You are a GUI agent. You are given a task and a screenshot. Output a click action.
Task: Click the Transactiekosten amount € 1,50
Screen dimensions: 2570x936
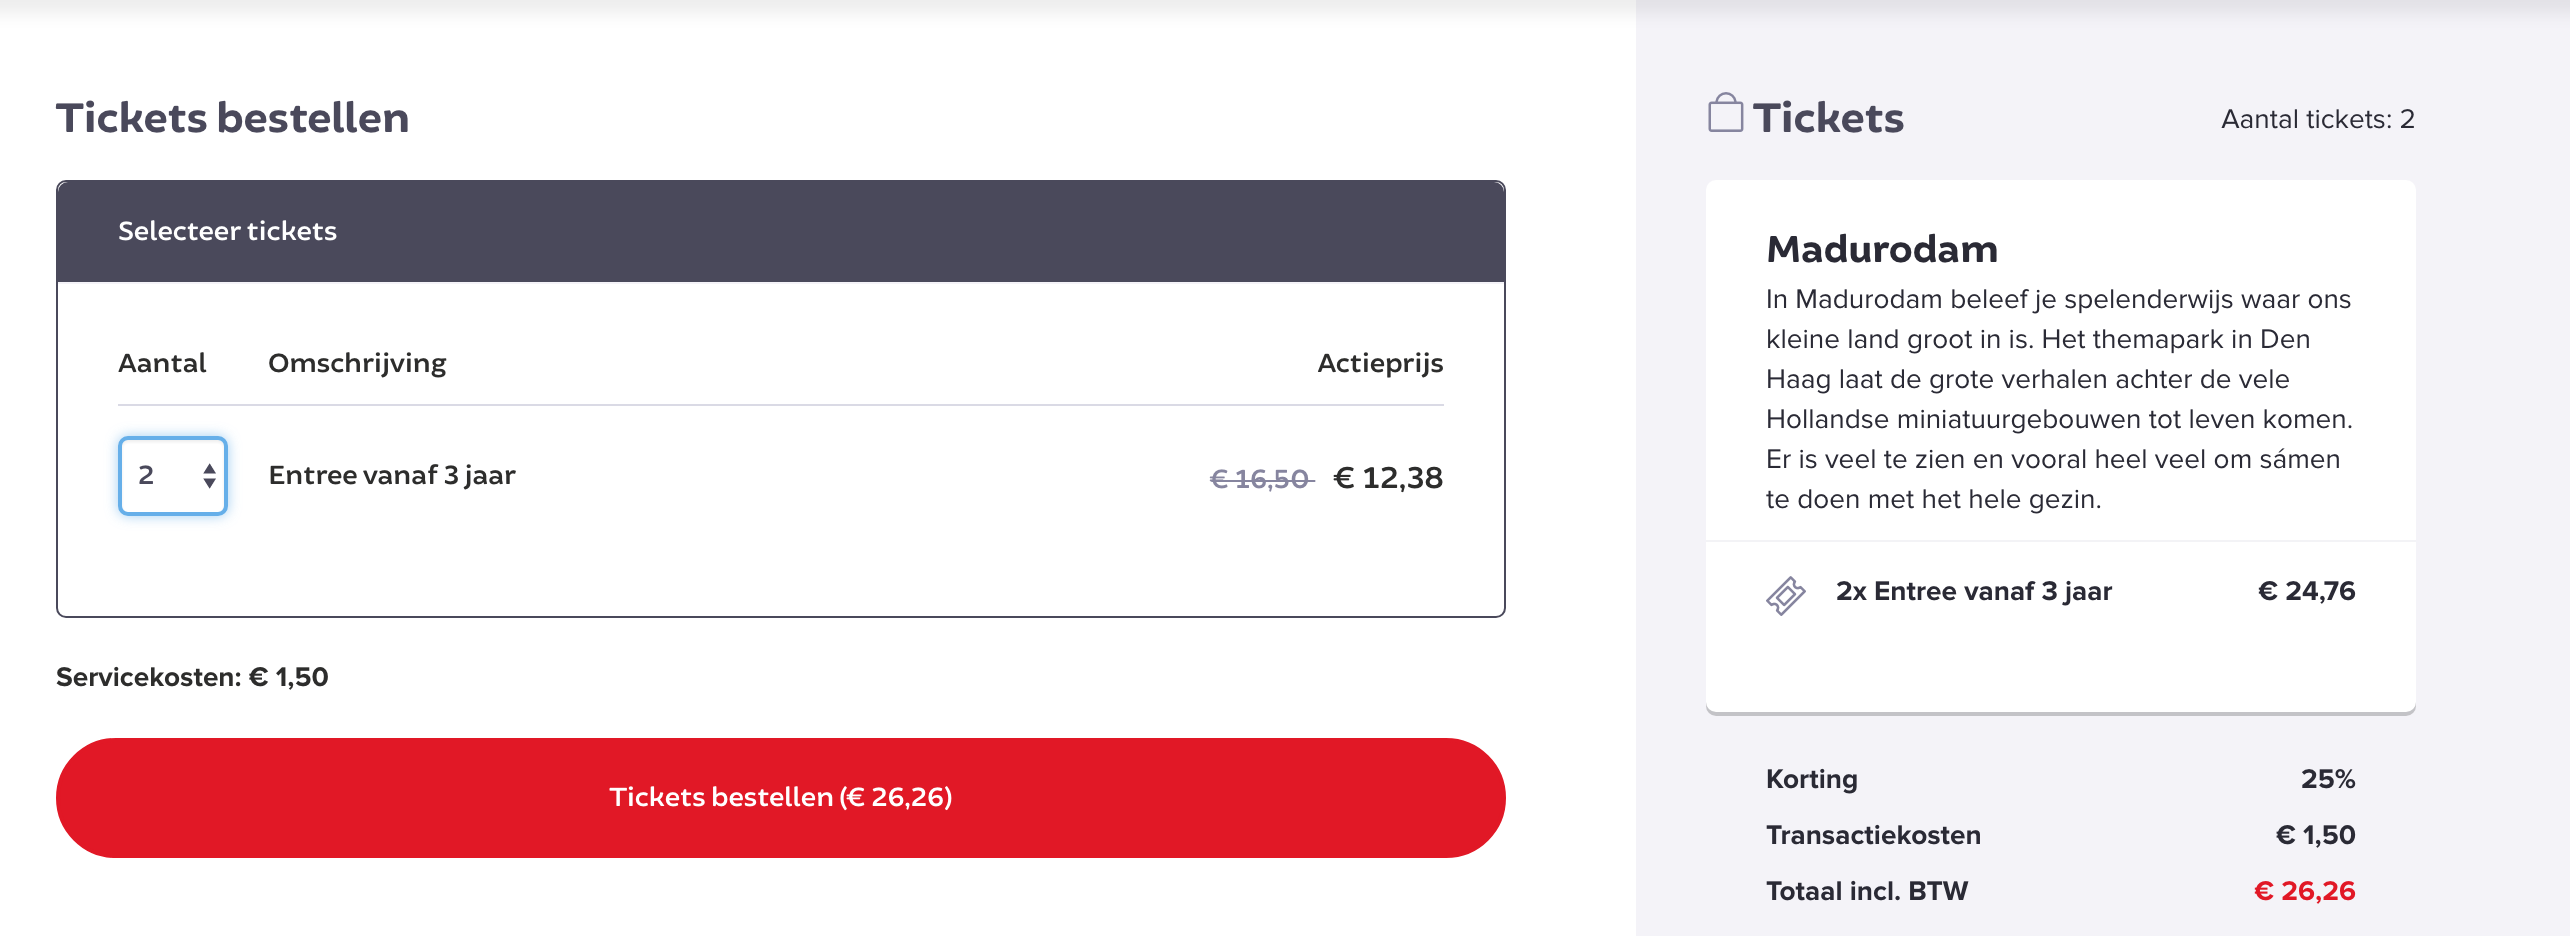[x=2314, y=835]
